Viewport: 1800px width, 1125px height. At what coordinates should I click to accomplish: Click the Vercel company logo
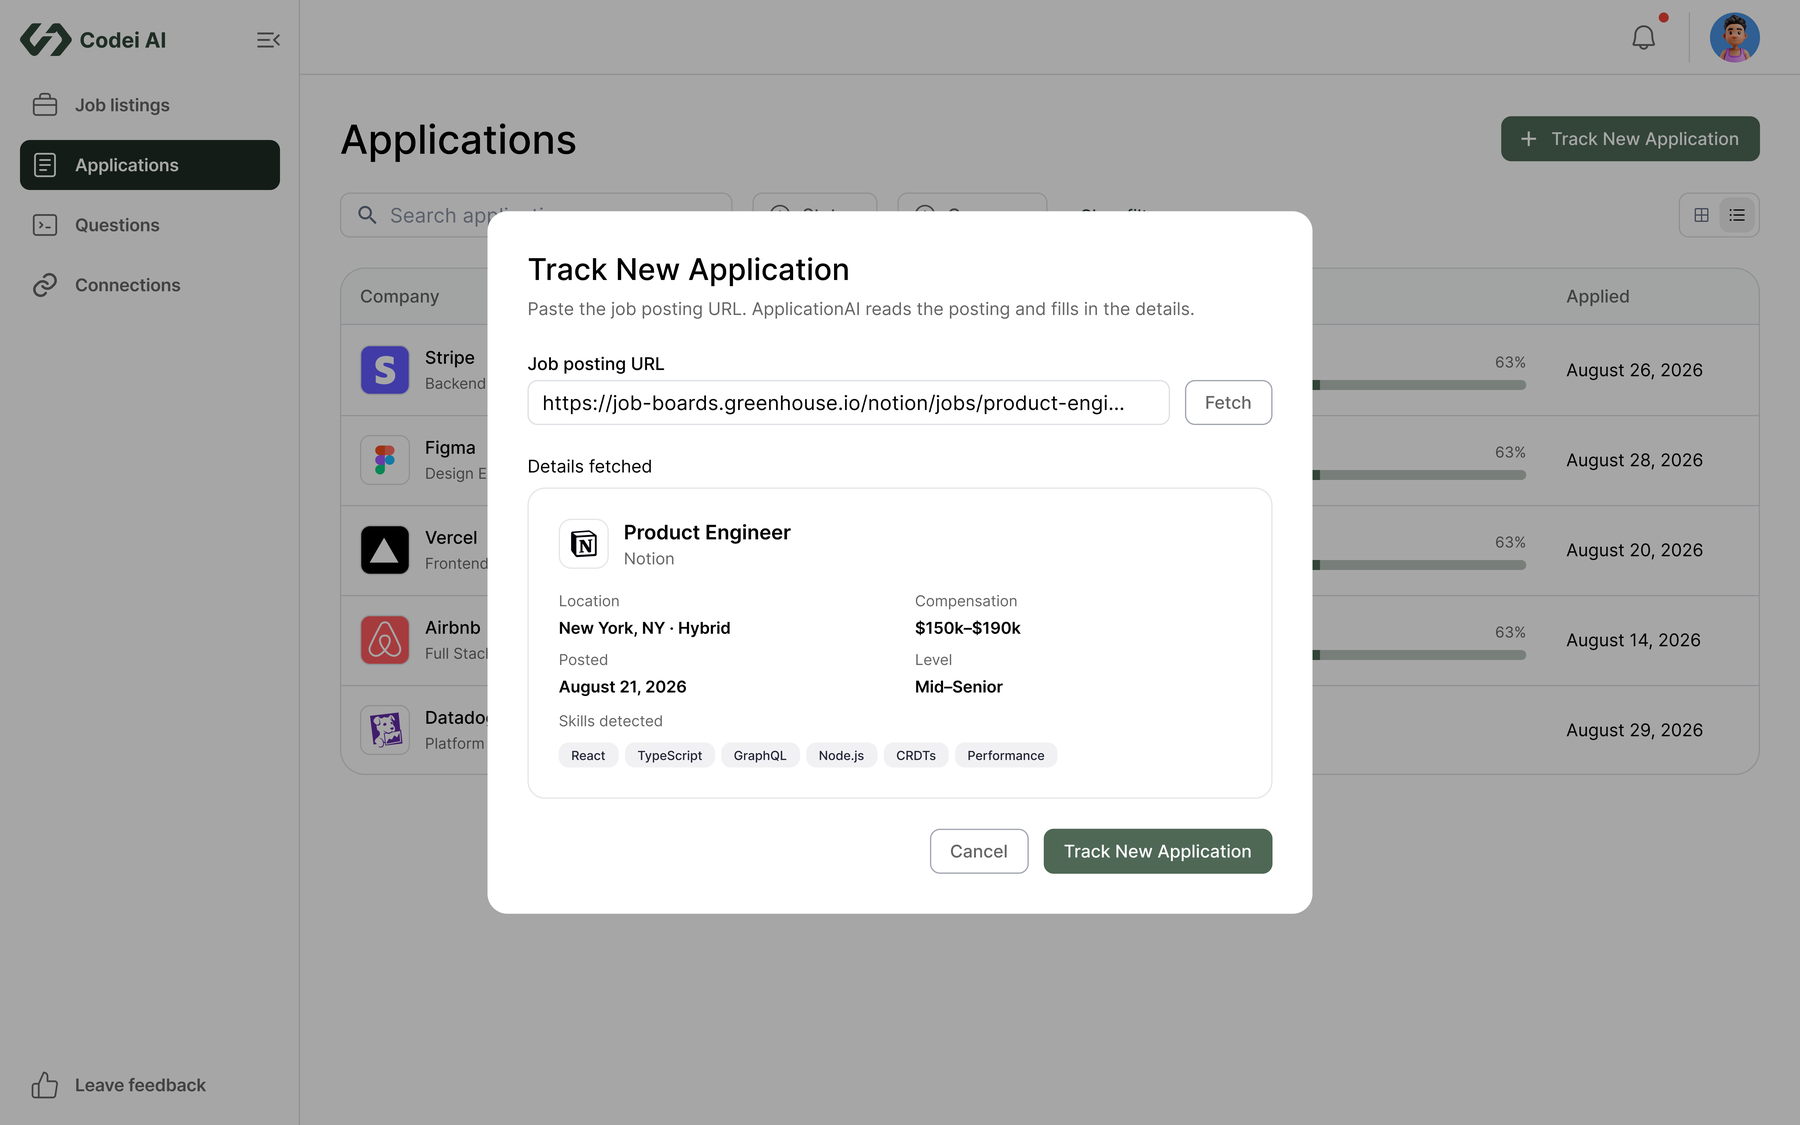[385, 550]
